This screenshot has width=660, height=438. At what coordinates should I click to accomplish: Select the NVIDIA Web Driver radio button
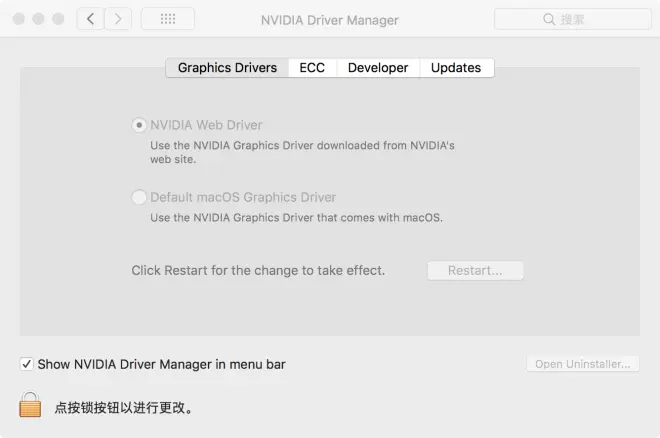pos(139,125)
